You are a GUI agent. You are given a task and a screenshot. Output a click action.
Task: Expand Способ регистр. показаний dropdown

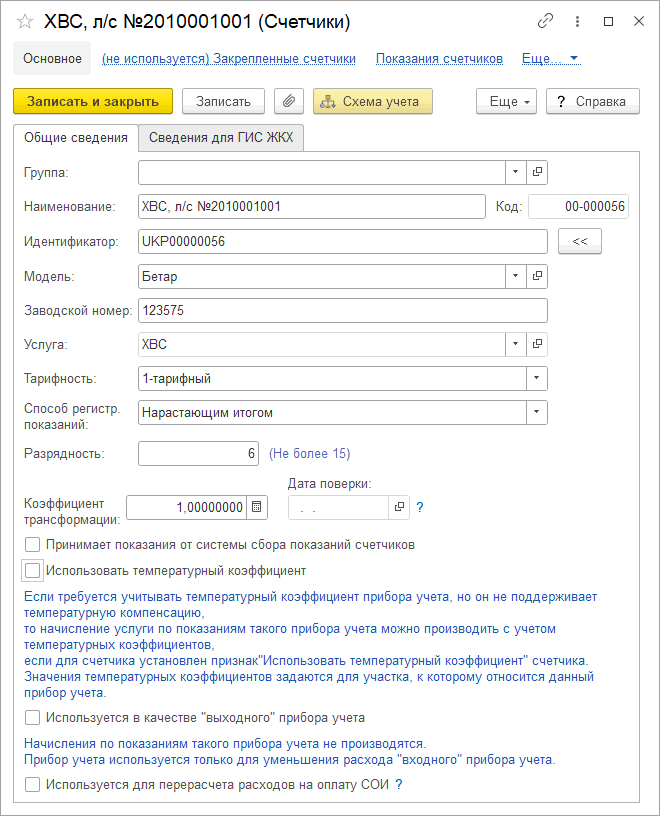[537, 412]
